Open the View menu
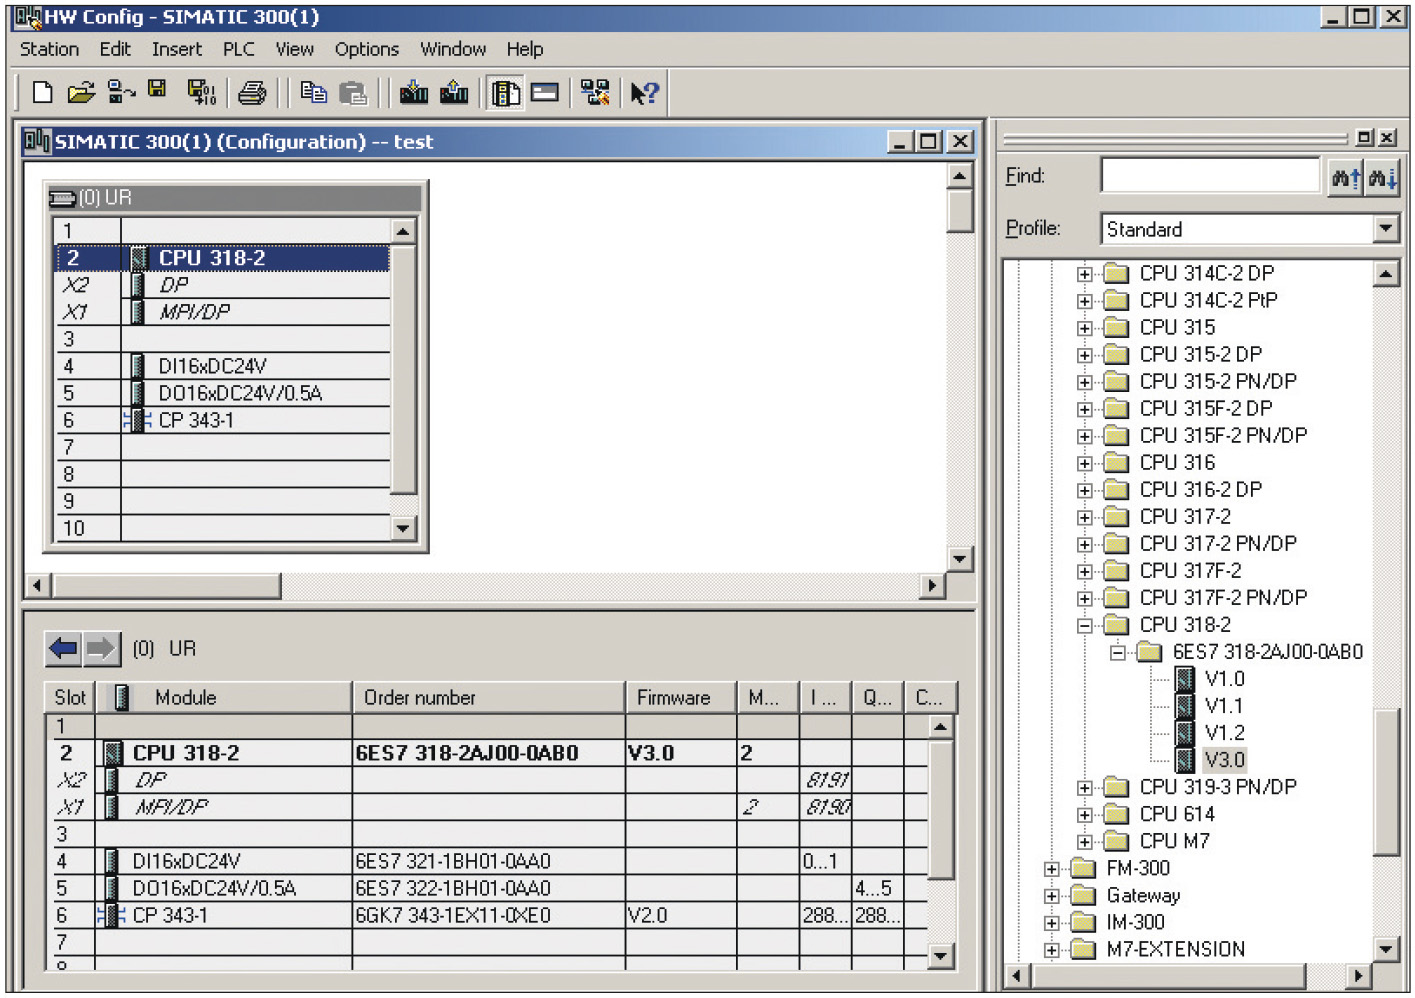The height and width of the screenshot is (998, 1415). pyautogui.click(x=295, y=49)
